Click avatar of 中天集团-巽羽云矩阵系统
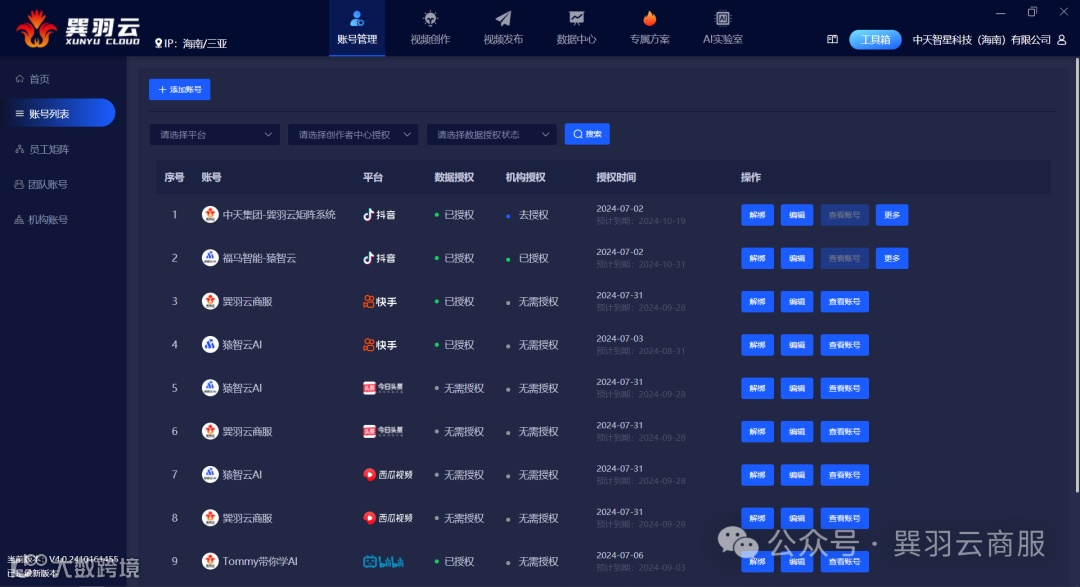This screenshot has width=1080, height=587. click(210, 214)
